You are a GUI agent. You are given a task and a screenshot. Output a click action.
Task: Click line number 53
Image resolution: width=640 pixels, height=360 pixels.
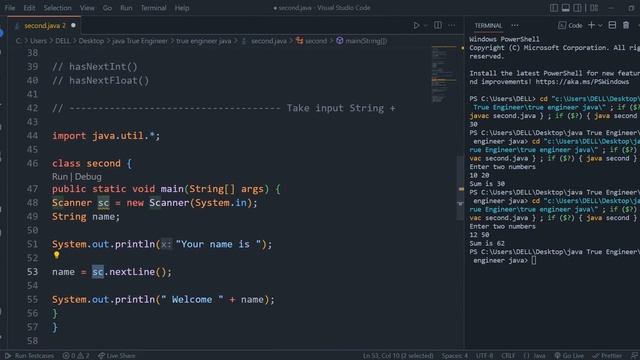pyautogui.click(x=32, y=272)
